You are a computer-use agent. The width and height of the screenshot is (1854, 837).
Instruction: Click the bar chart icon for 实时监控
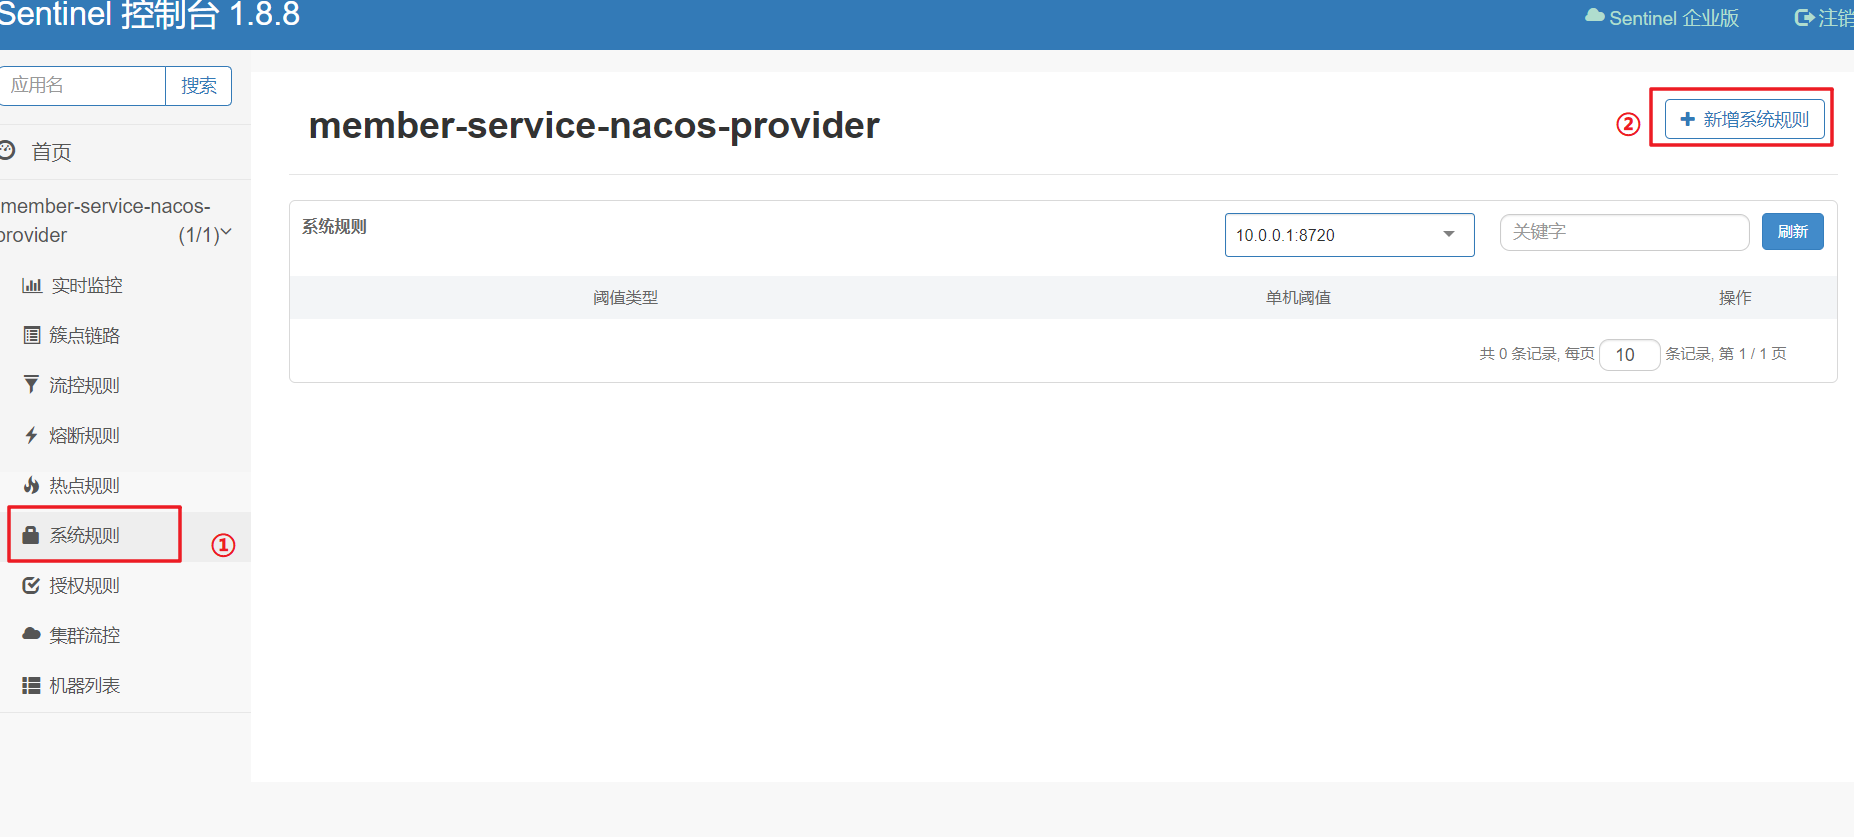(31, 286)
